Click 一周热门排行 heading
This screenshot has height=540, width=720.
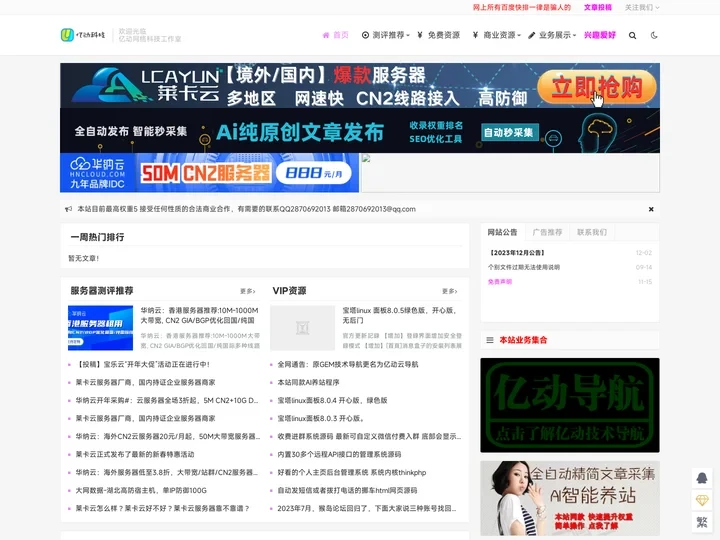[x=97, y=237]
